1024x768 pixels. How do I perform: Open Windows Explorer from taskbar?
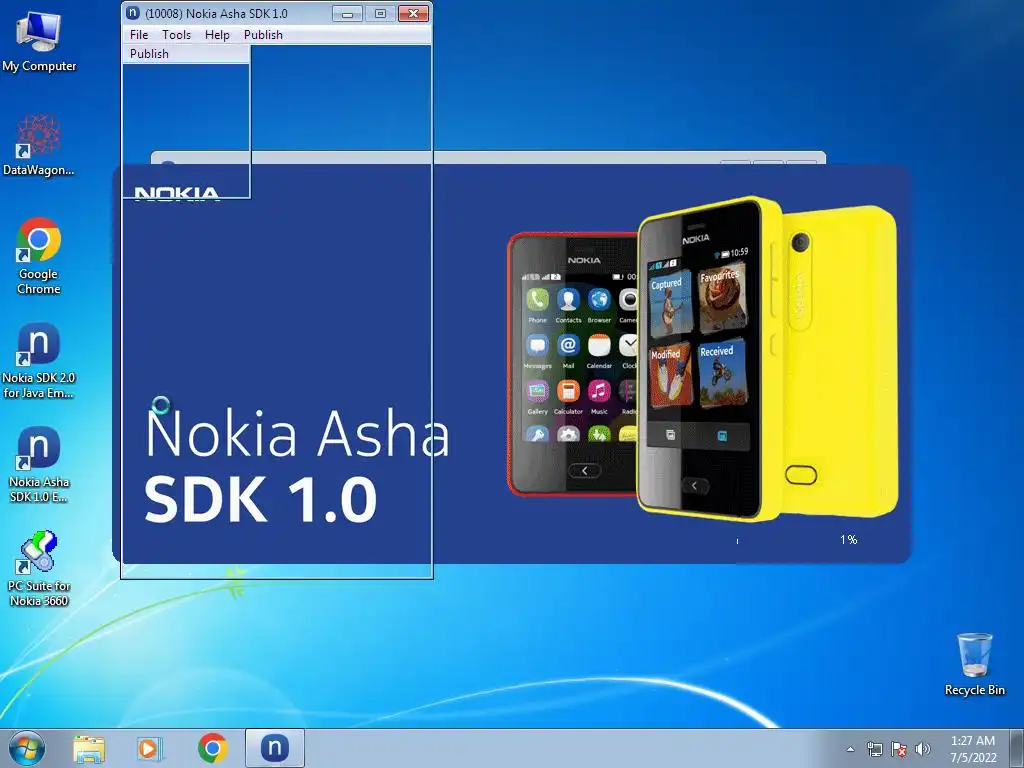[89, 748]
